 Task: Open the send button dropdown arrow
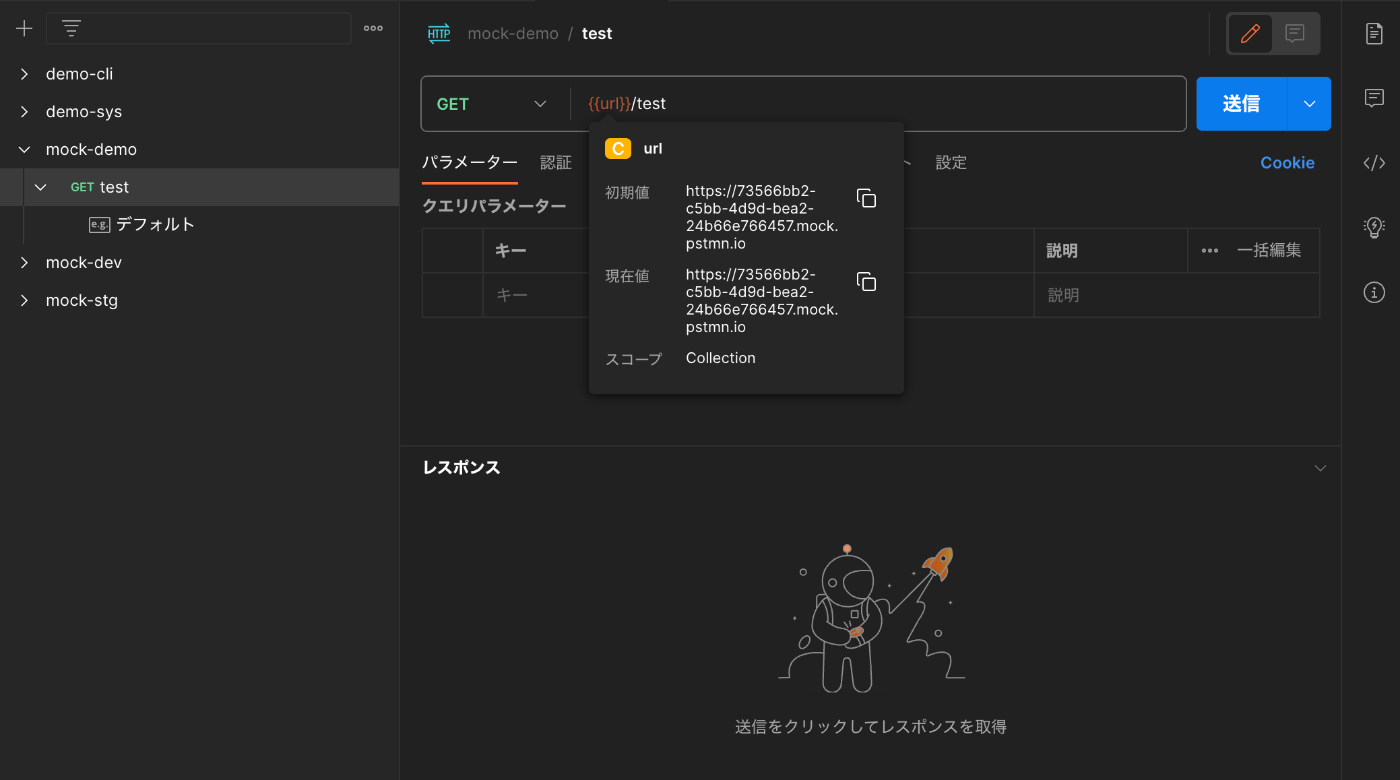pos(1309,104)
